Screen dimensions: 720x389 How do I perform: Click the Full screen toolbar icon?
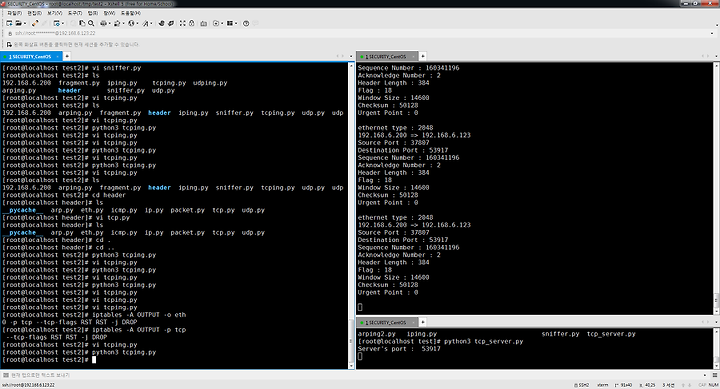pos(182,23)
